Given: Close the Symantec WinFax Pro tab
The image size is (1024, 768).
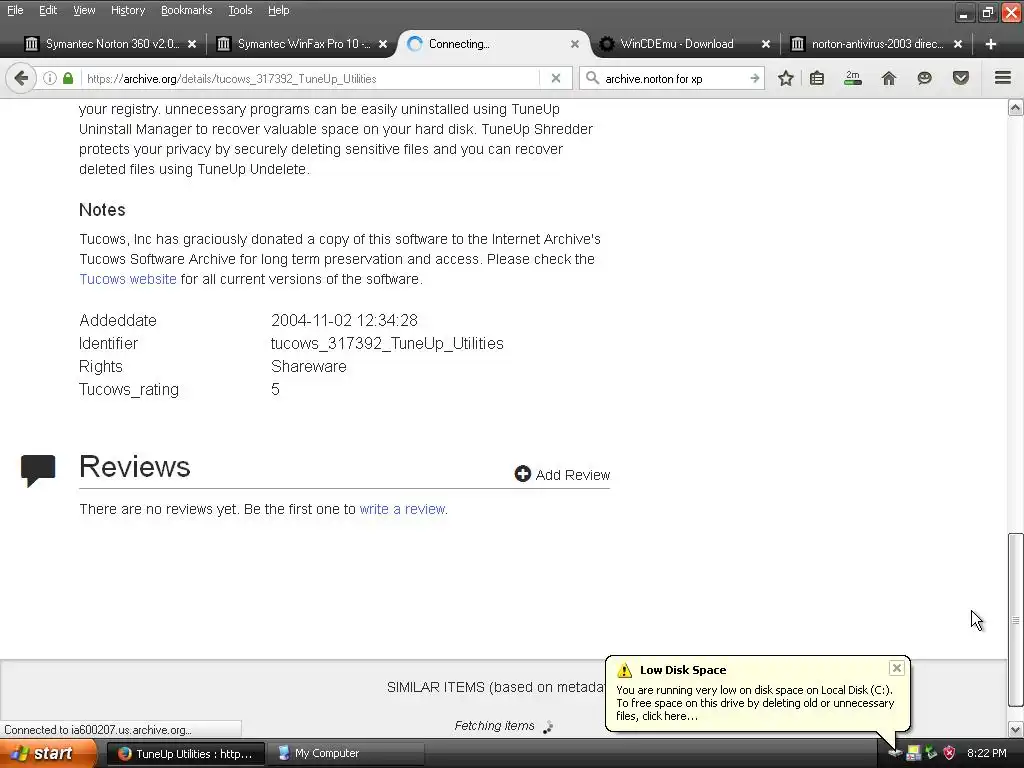Looking at the screenshot, I should point(383,44).
